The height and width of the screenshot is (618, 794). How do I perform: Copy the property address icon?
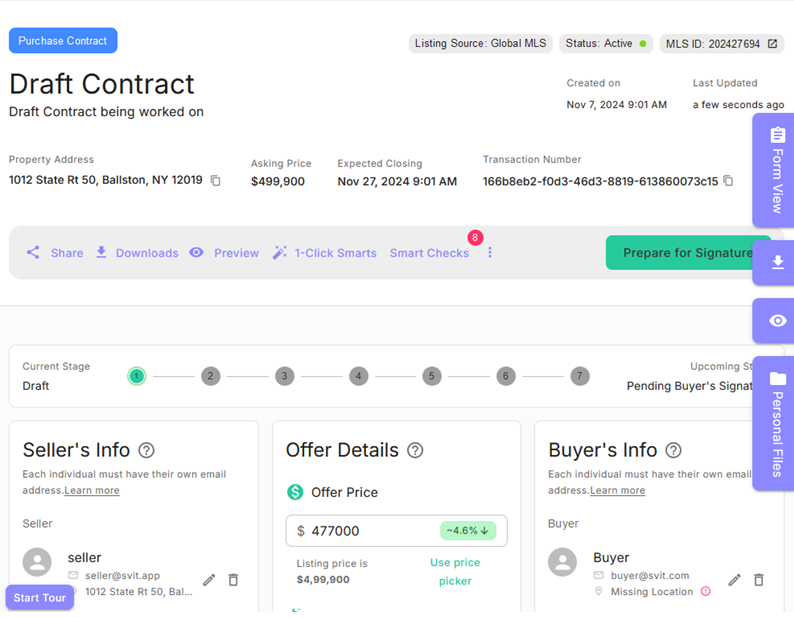[x=216, y=180]
